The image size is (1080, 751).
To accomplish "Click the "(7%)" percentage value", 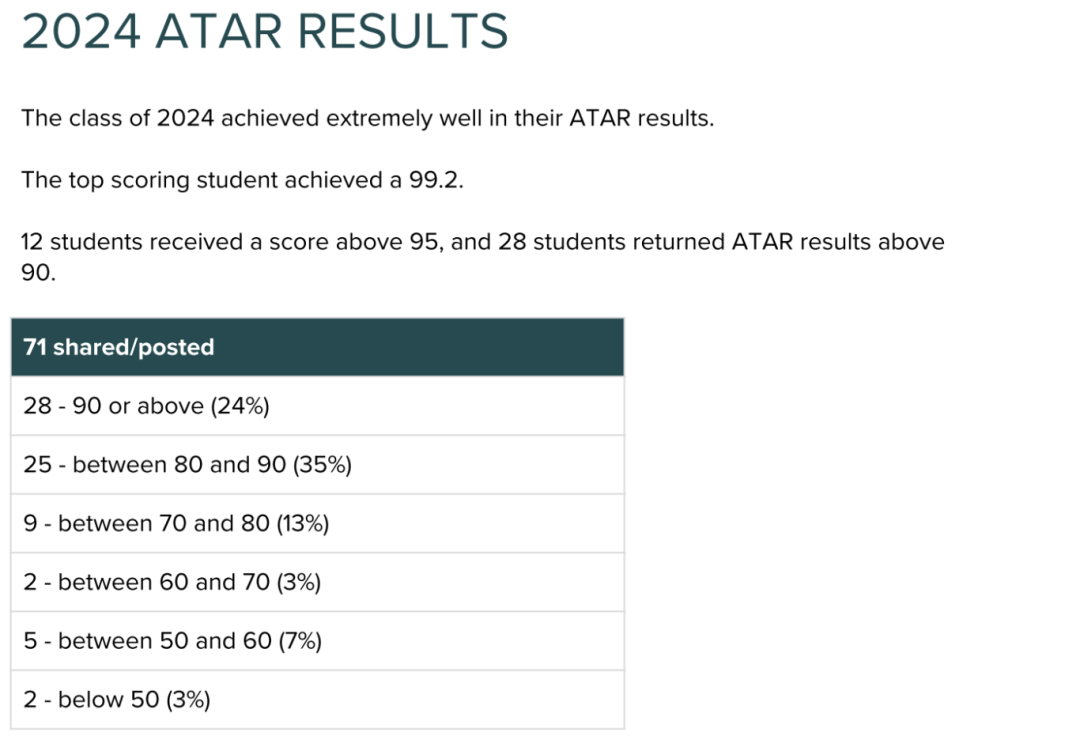I will point(300,641).
